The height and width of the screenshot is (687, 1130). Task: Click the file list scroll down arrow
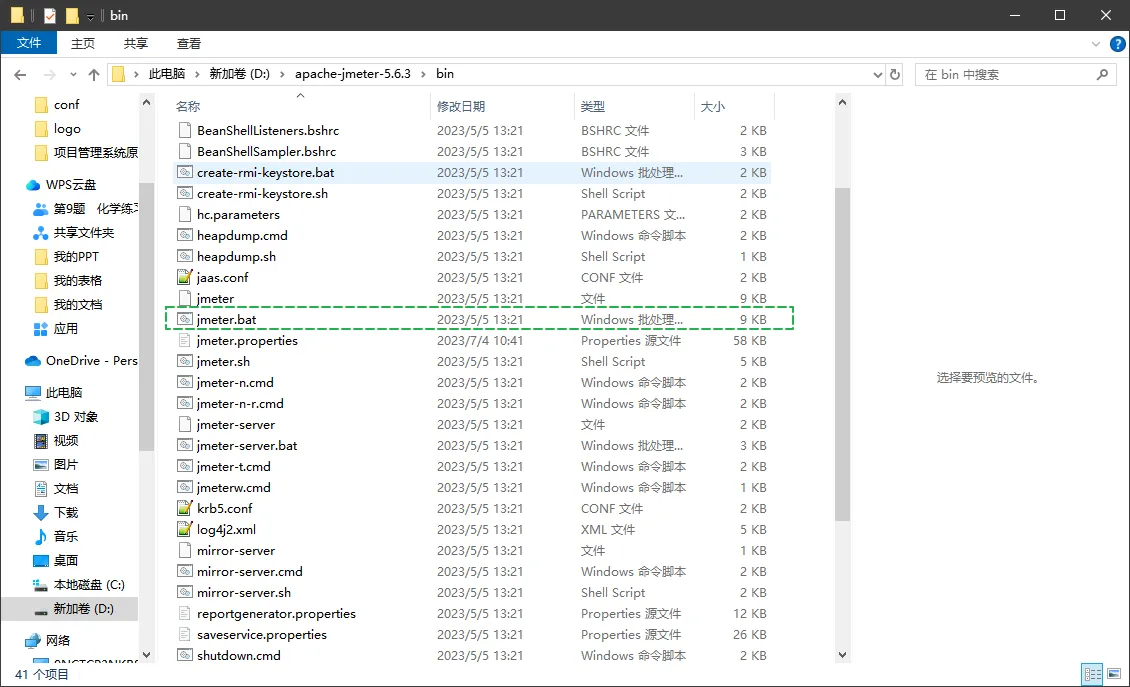(842, 655)
